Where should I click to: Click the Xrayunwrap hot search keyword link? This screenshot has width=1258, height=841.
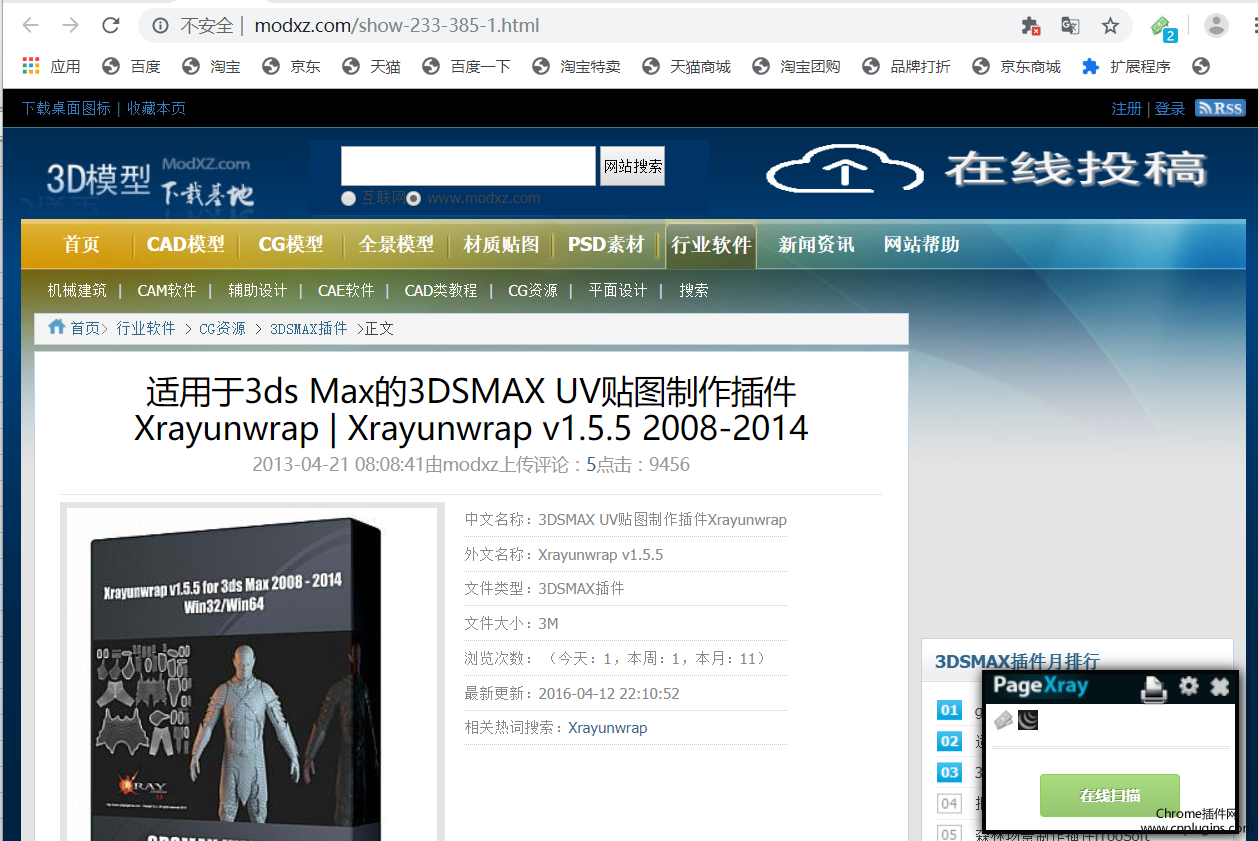click(x=607, y=728)
